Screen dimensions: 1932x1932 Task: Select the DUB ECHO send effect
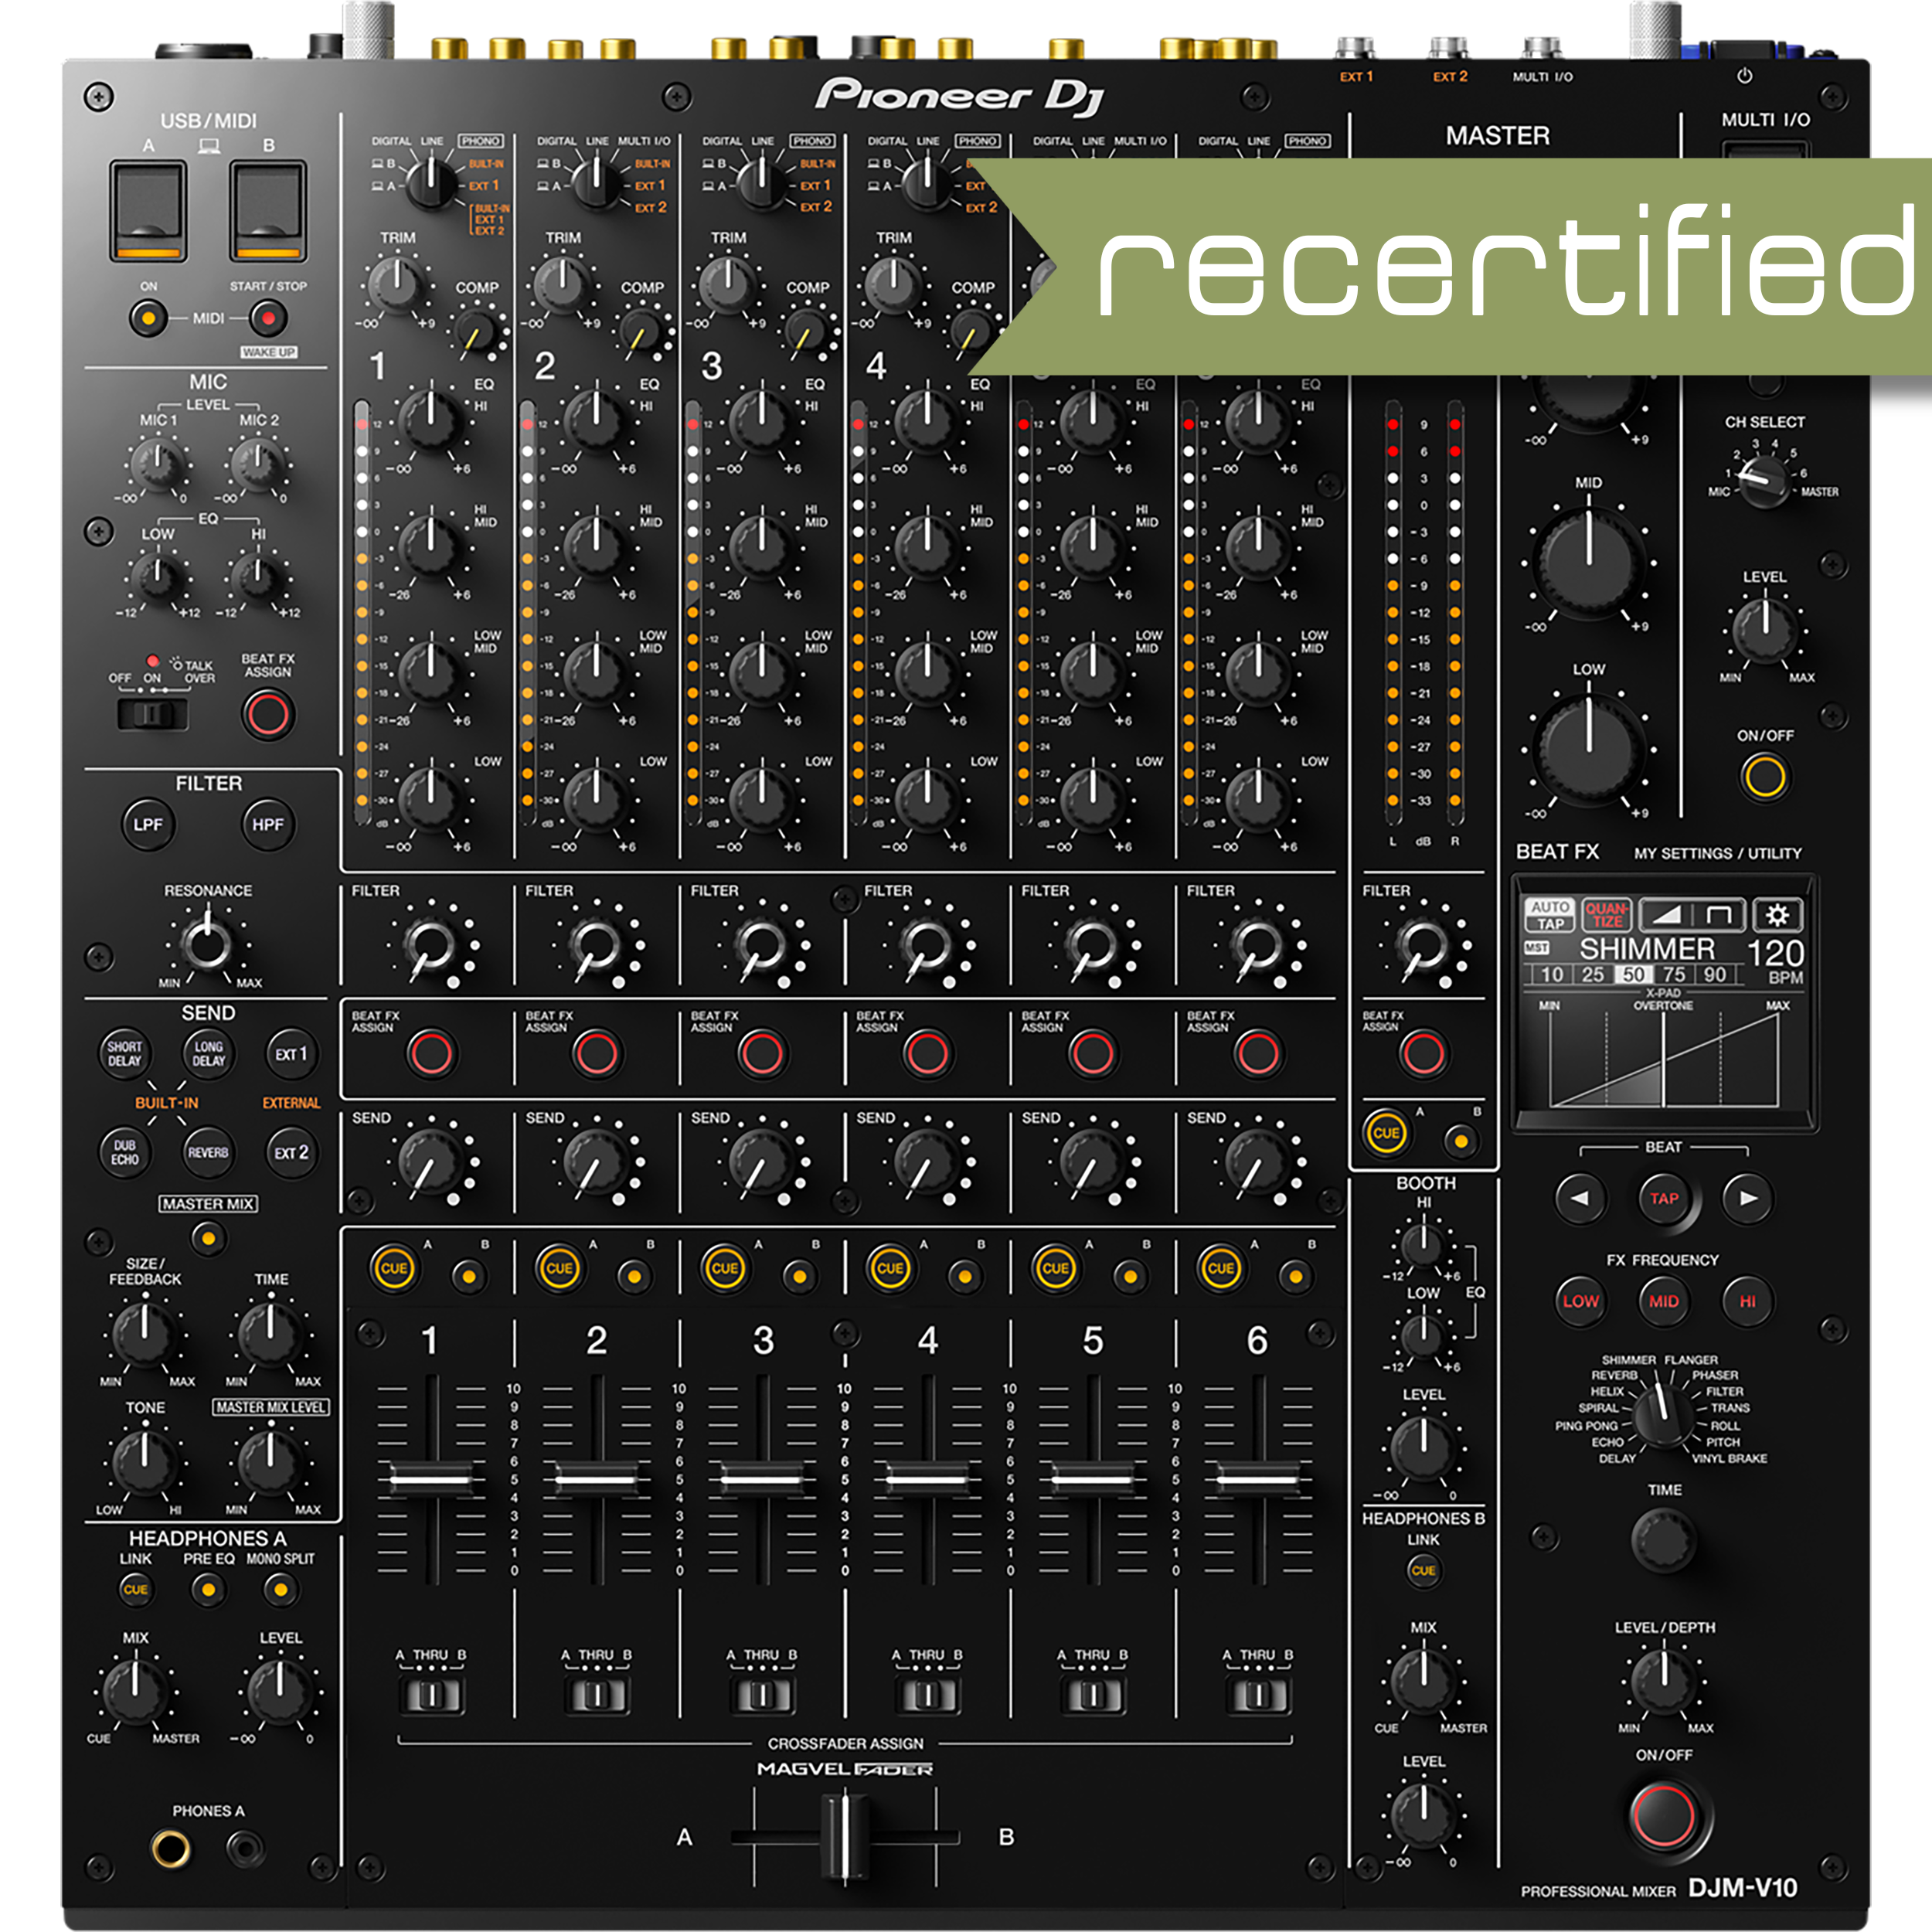[x=125, y=1152]
